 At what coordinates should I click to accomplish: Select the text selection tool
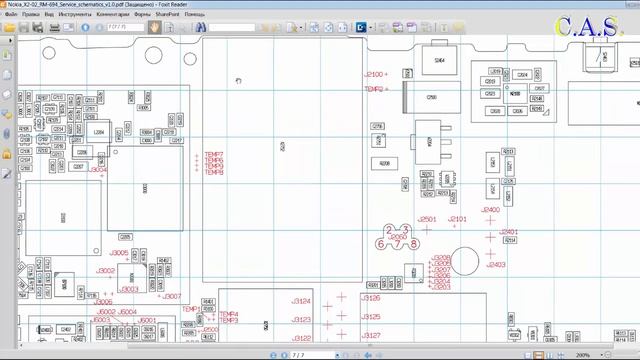(169, 27)
